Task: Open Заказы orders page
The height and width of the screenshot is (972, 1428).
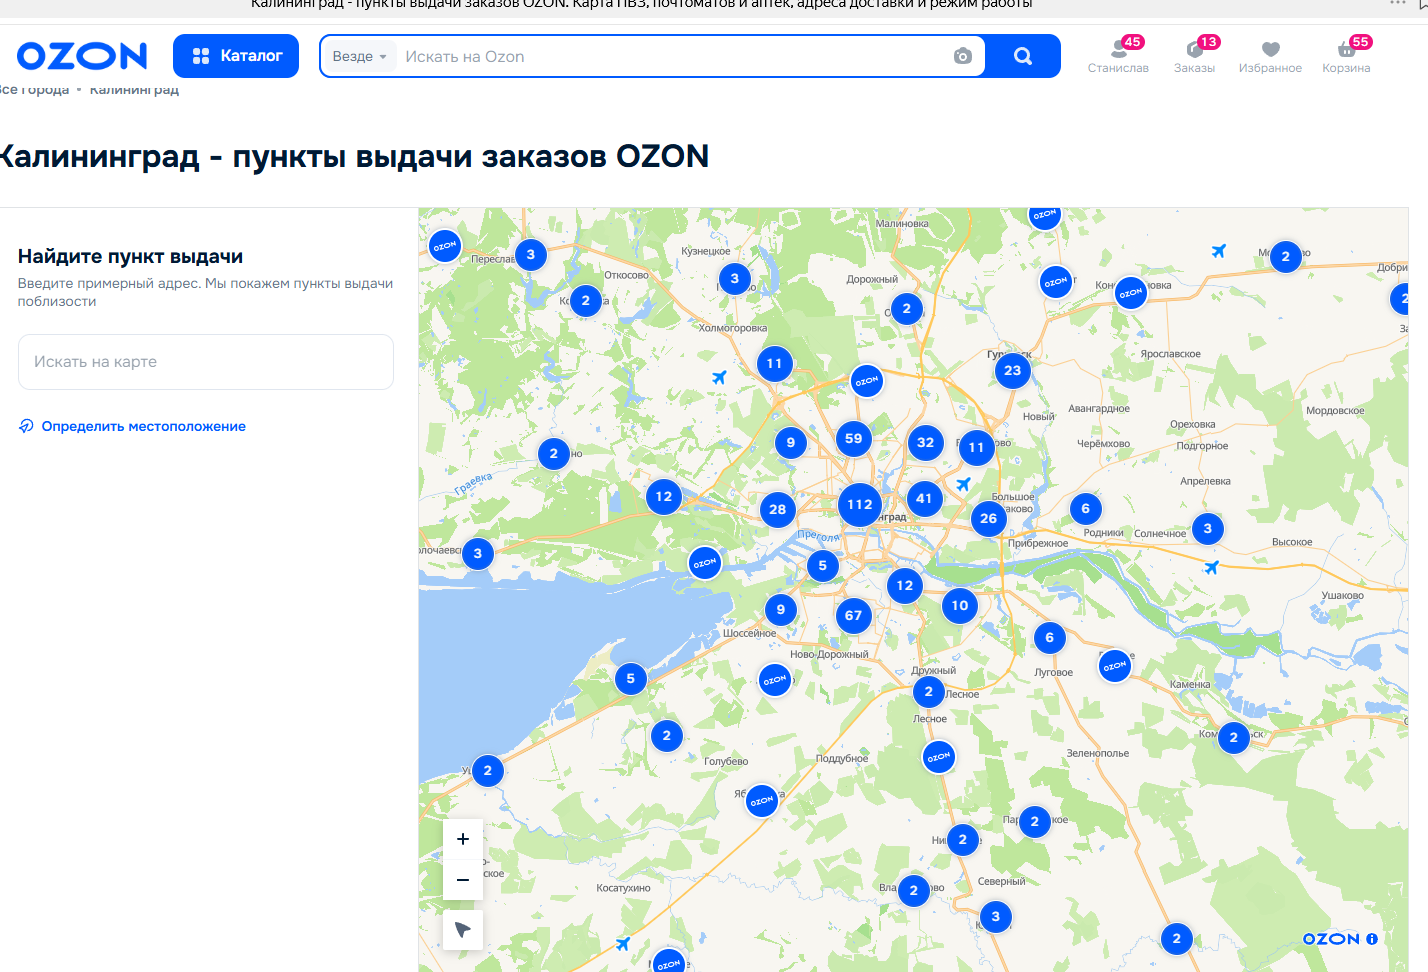Action: (x=1194, y=56)
